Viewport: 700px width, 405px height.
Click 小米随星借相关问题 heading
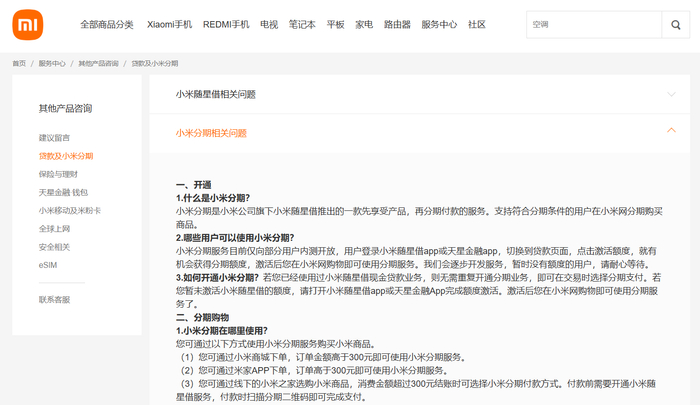(x=216, y=94)
